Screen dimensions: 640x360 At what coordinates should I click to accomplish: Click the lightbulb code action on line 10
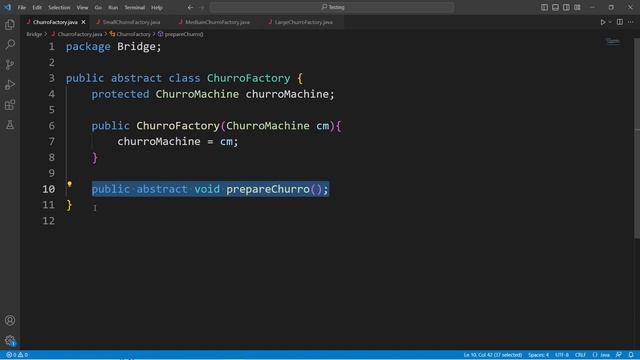[x=69, y=184]
